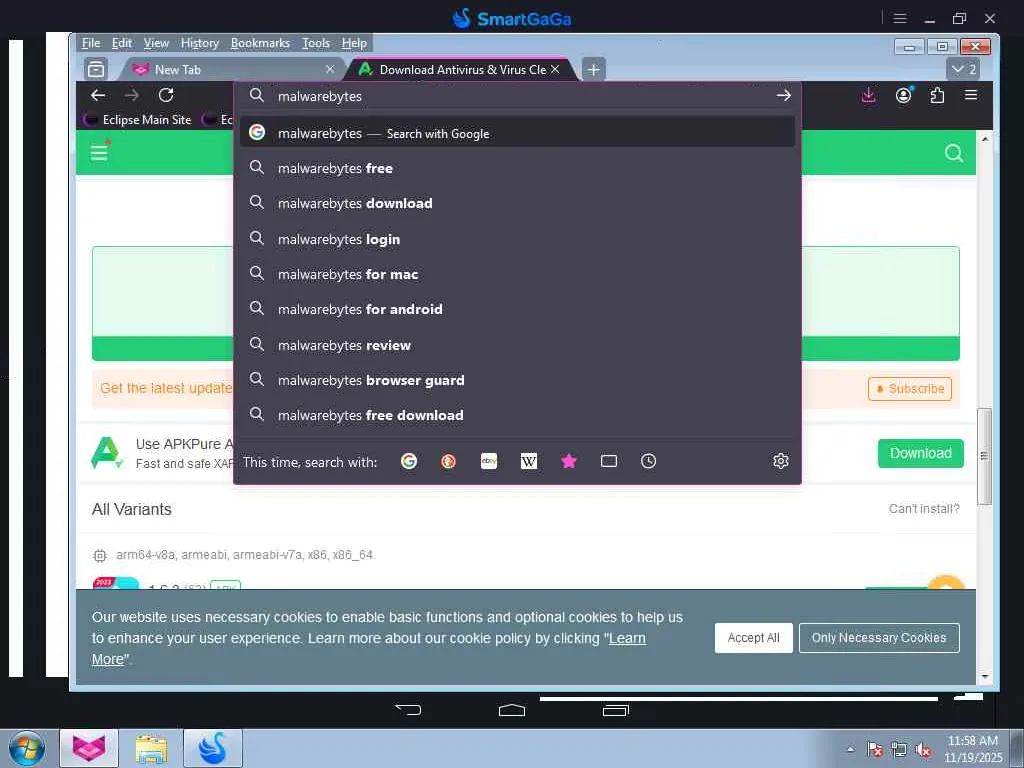This screenshot has height=768, width=1024.
Task: Reload the page with the refresh icon
Action: 166,95
